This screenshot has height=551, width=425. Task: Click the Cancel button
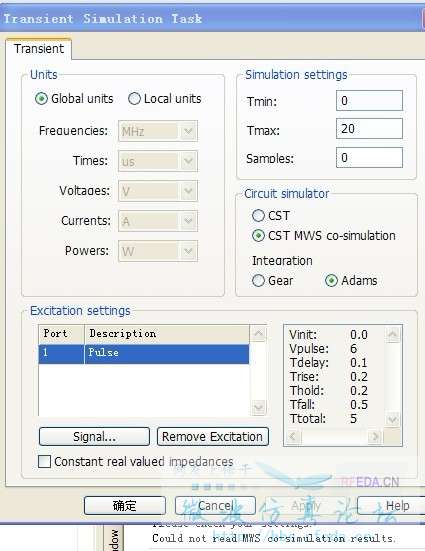[215, 506]
